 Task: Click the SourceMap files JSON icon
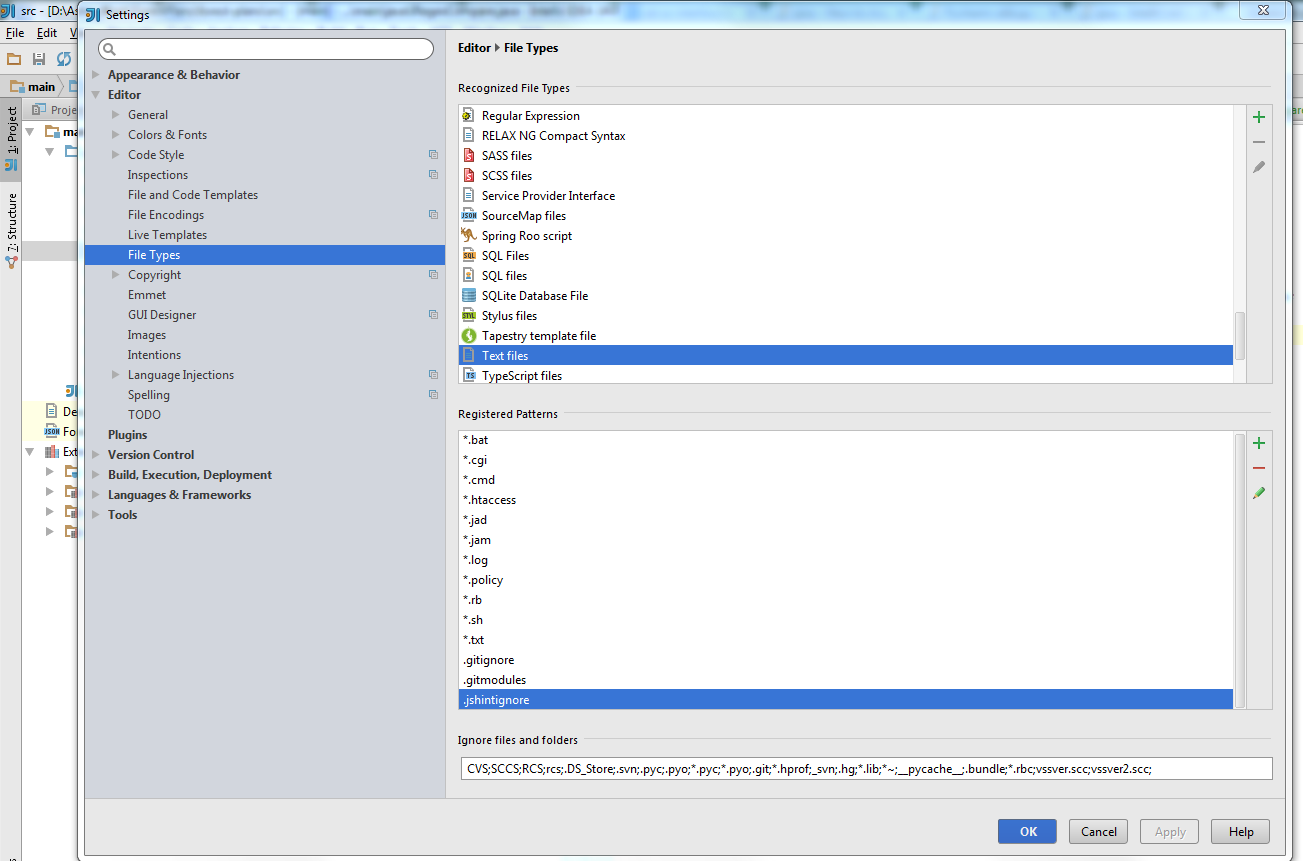point(469,216)
